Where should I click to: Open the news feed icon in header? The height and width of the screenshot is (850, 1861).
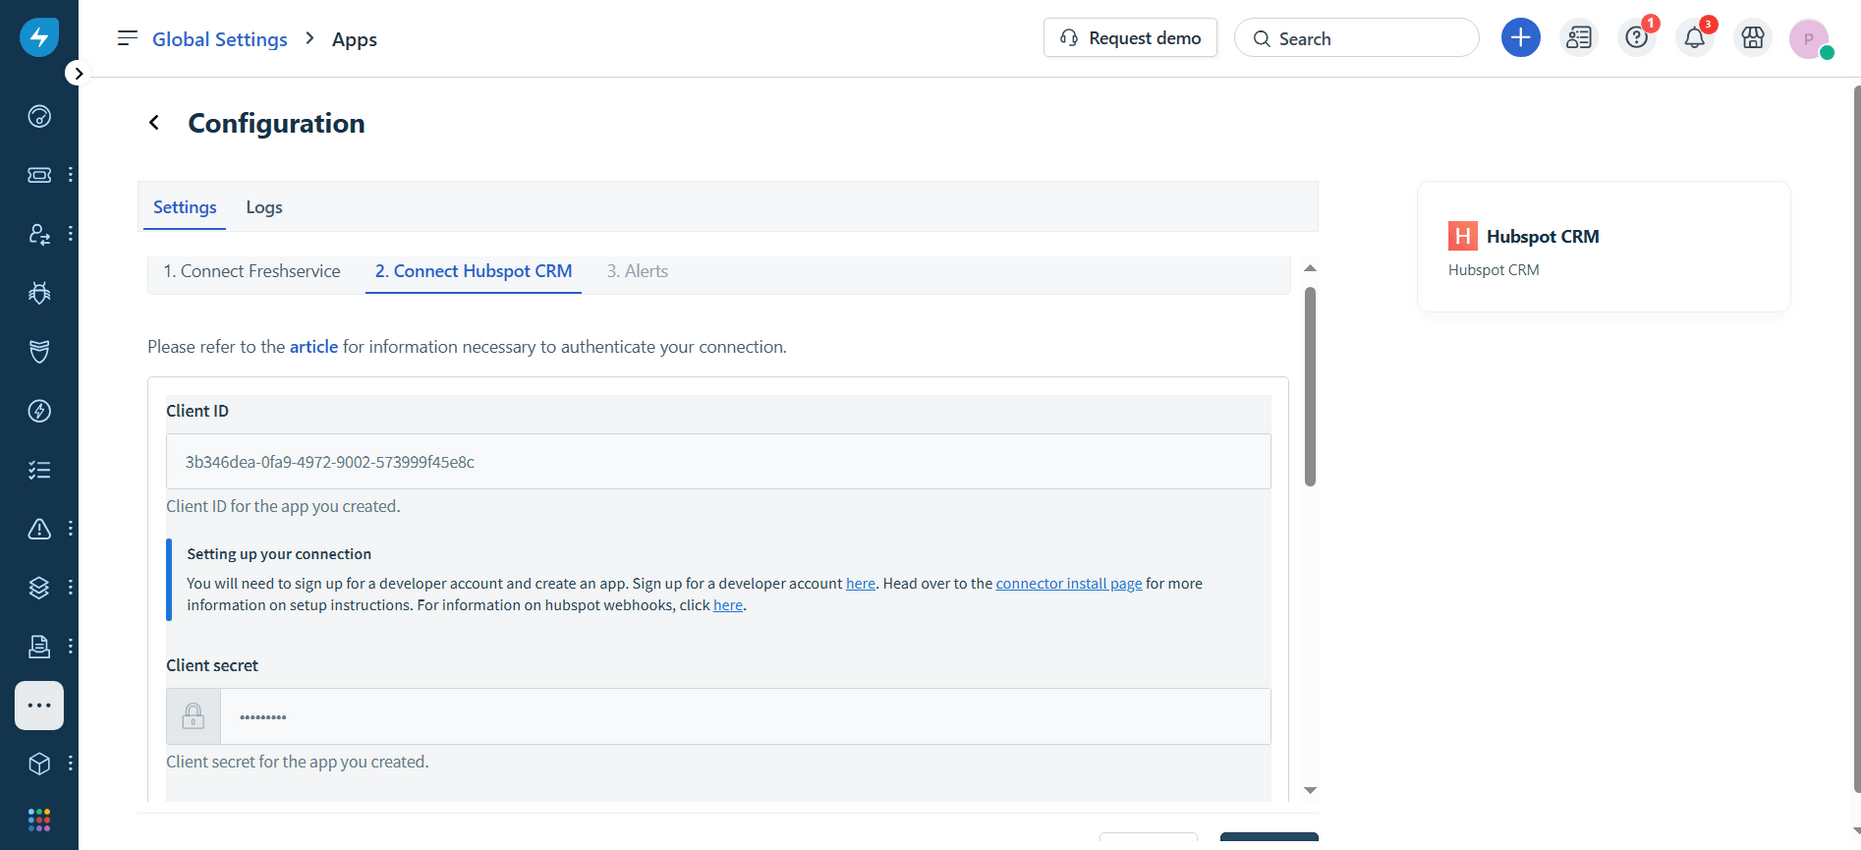click(1578, 38)
